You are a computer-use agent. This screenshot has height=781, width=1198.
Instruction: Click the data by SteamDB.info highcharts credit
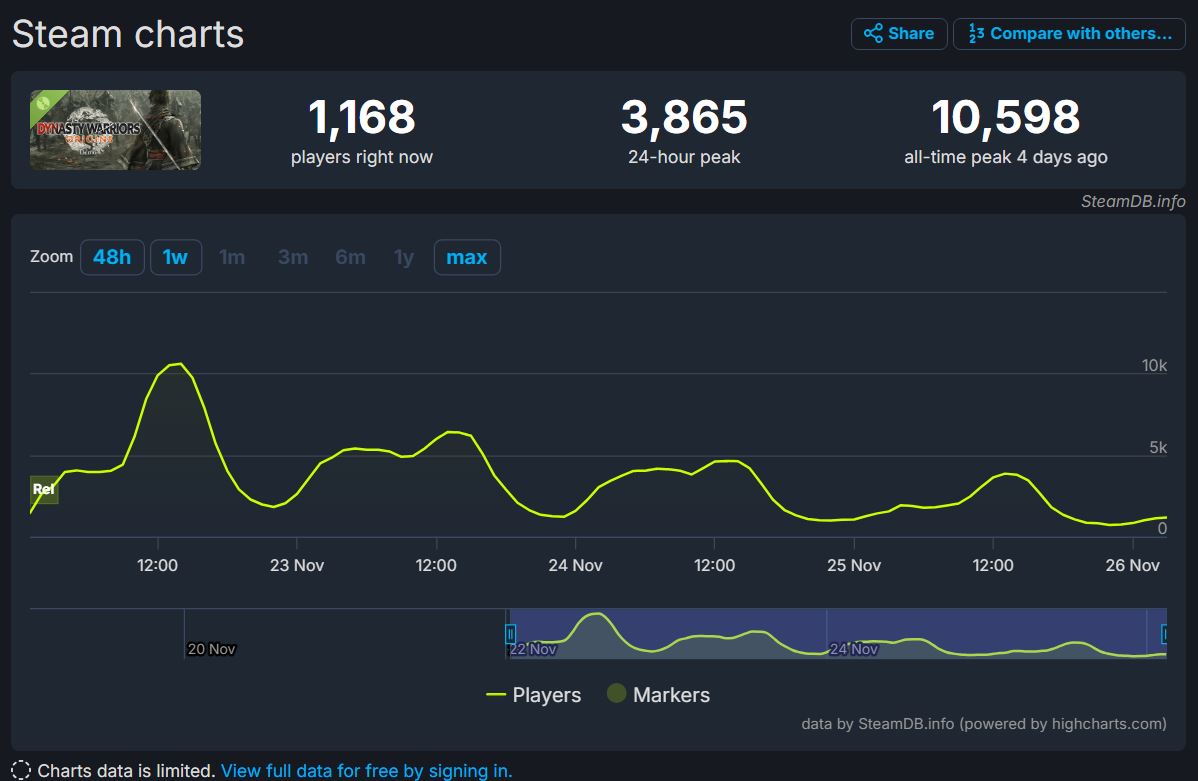tap(983, 724)
